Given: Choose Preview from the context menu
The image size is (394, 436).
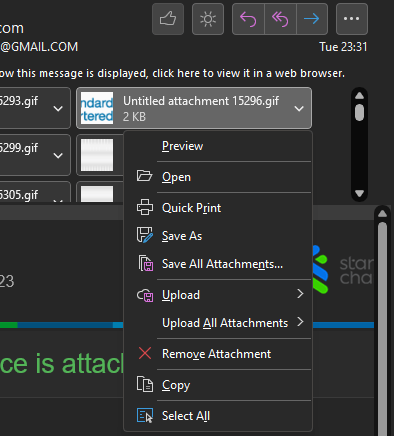Looking at the screenshot, I should (218, 146).
